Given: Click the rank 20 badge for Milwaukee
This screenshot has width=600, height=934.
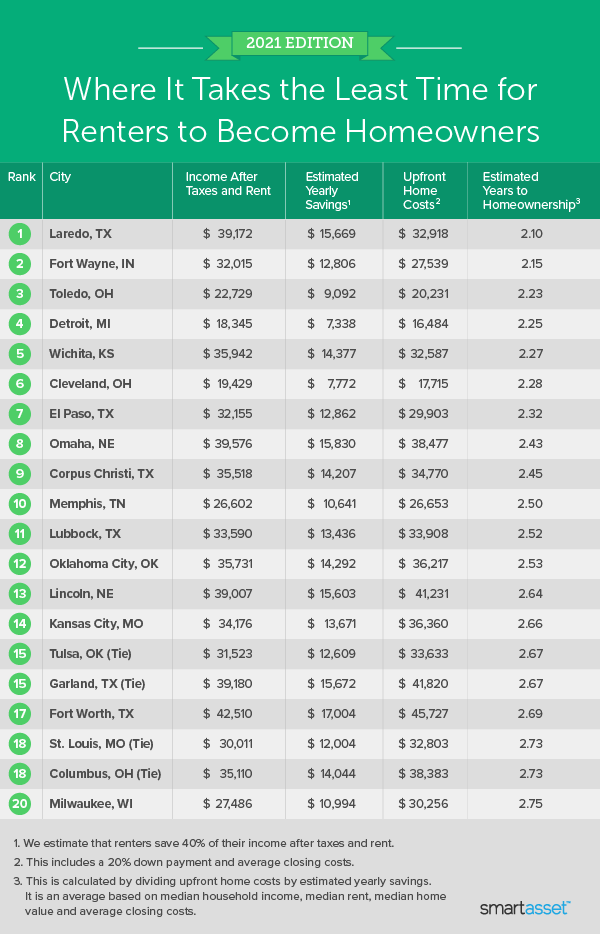Looking at the screenshot, I should (x=20, y=803).
